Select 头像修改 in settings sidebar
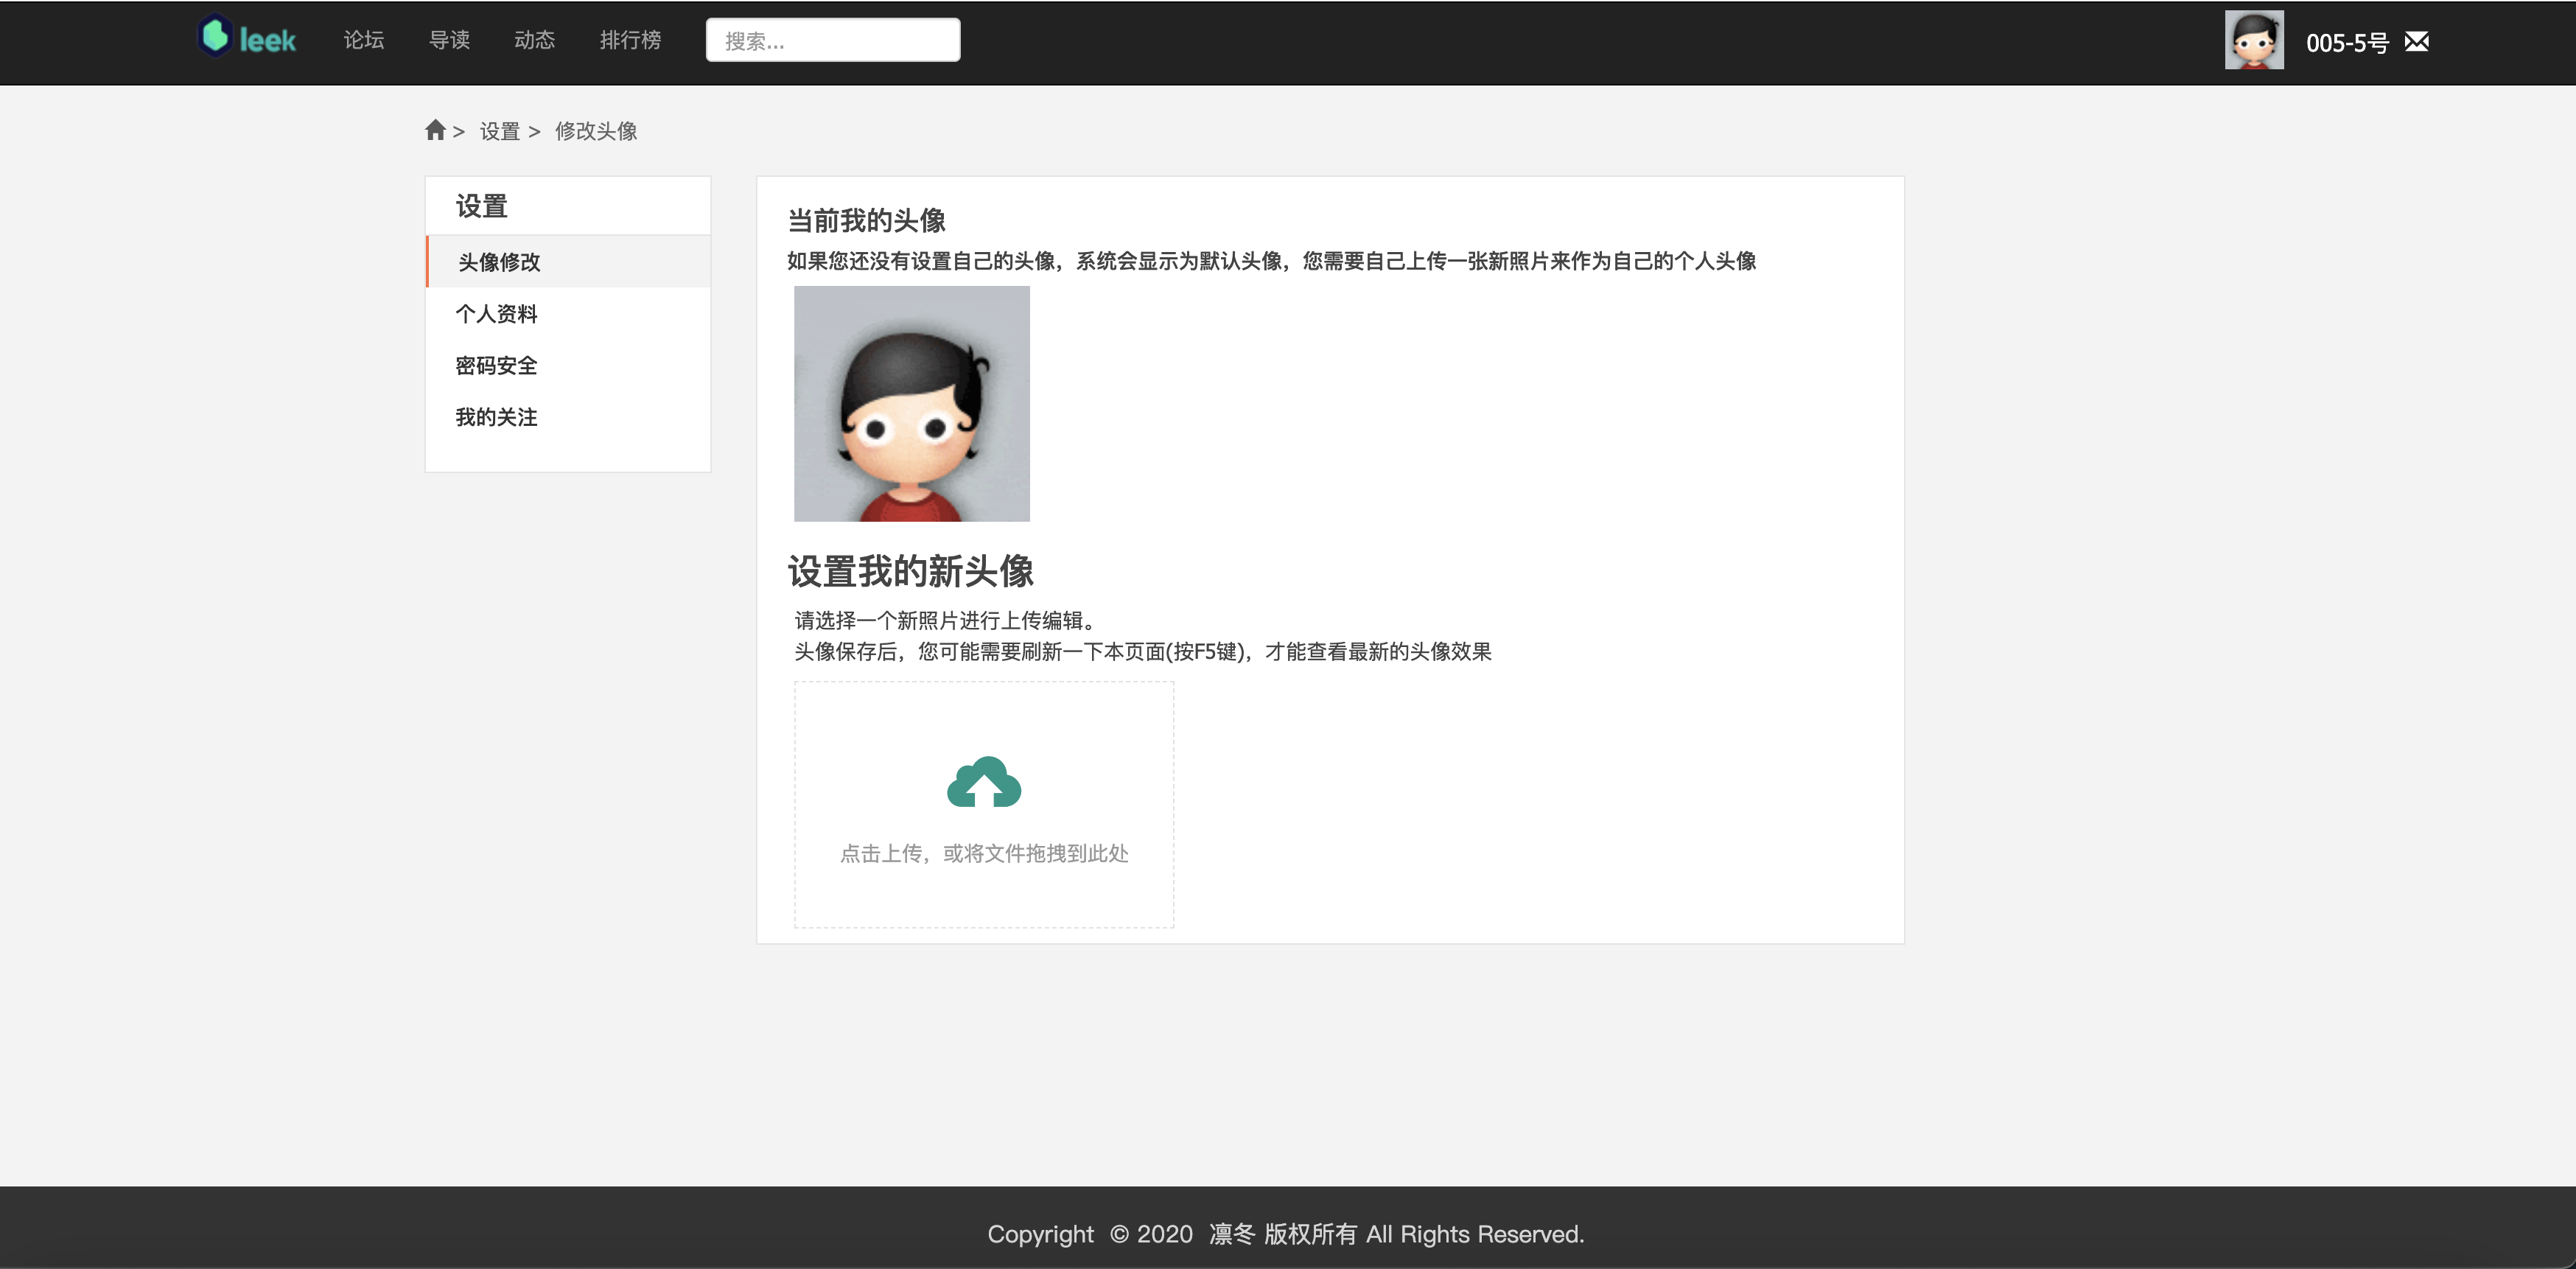 pos(568,262)
